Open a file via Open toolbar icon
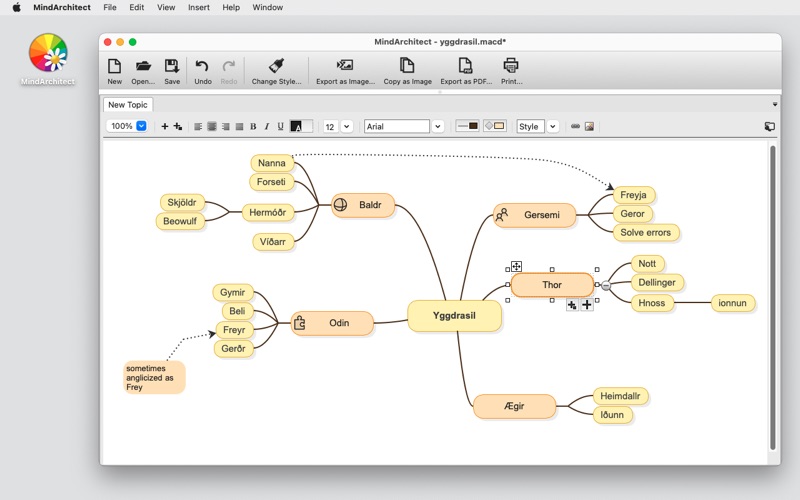Screen dimensions: 800x500 tap(143, 71)
